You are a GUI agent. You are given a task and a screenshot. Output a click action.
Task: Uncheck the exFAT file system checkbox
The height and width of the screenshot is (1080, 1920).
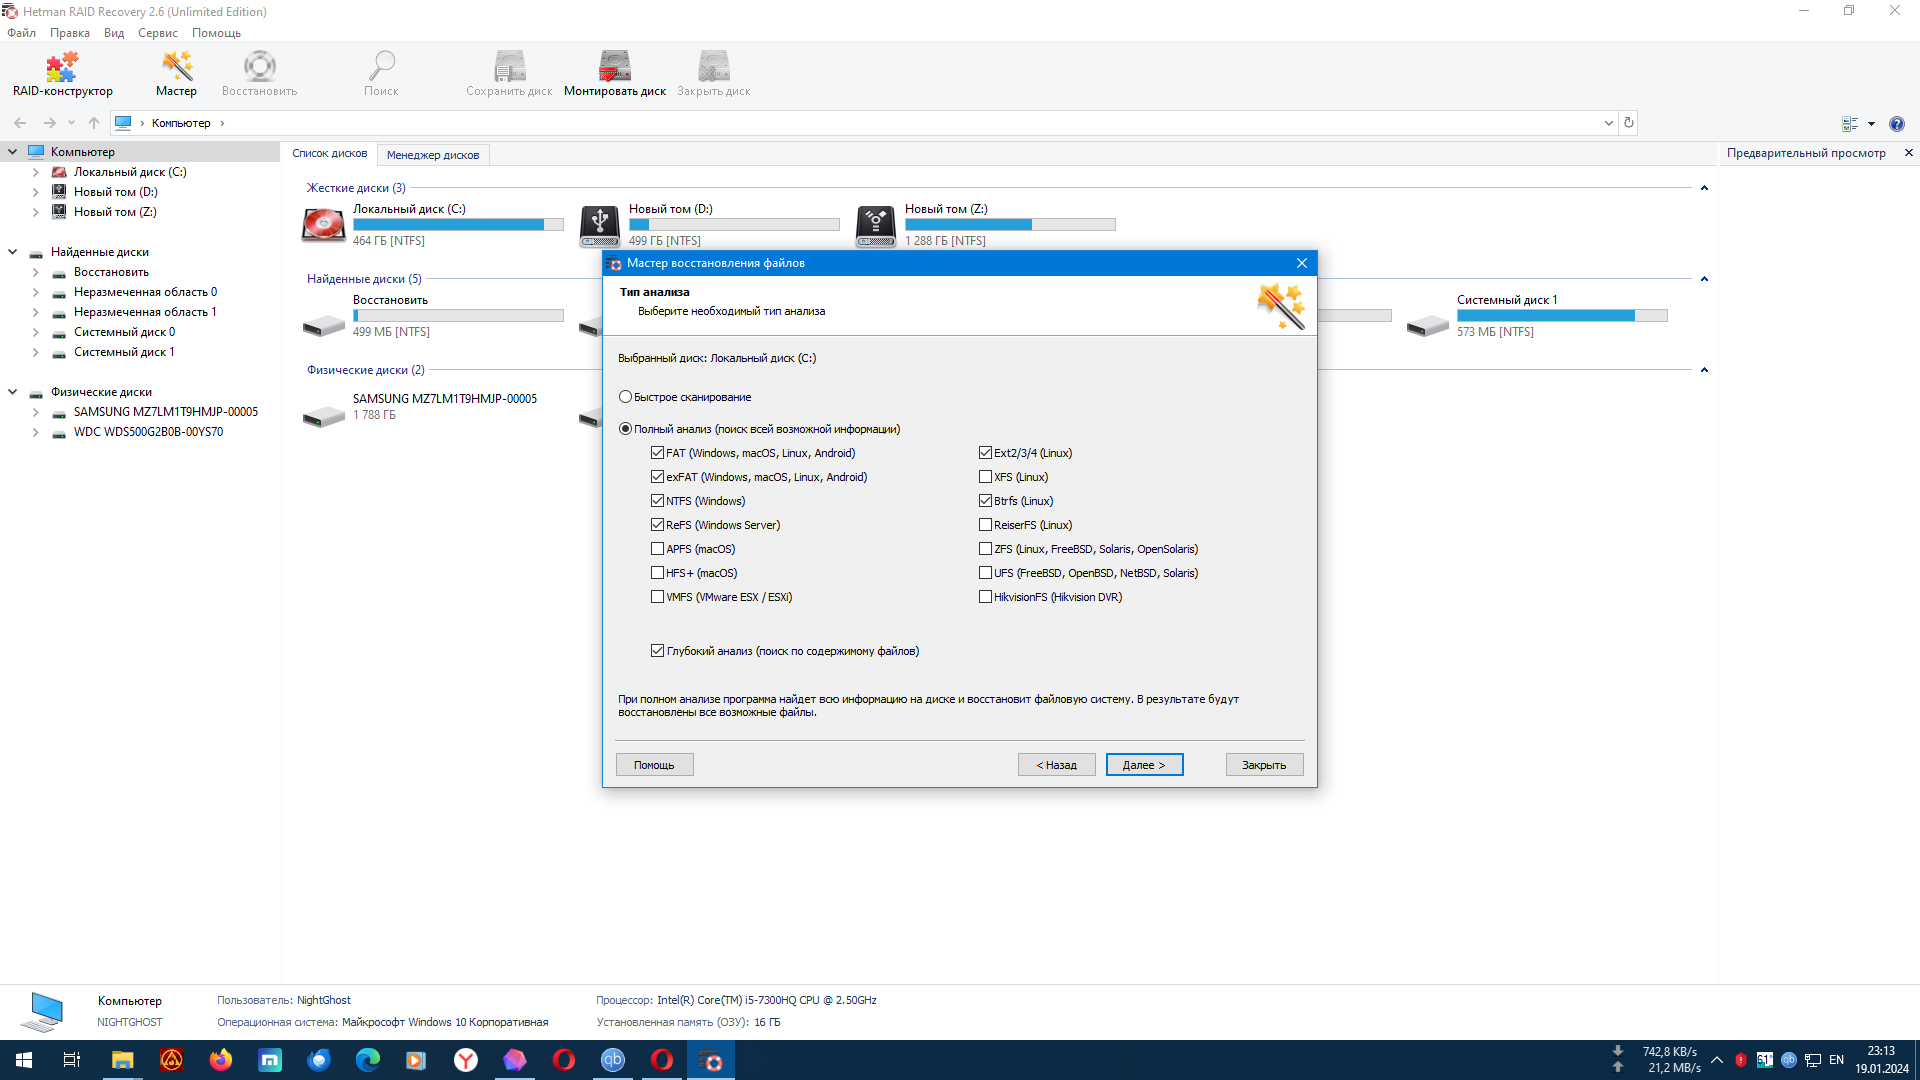pyautogui.click(x=657, y=477)
